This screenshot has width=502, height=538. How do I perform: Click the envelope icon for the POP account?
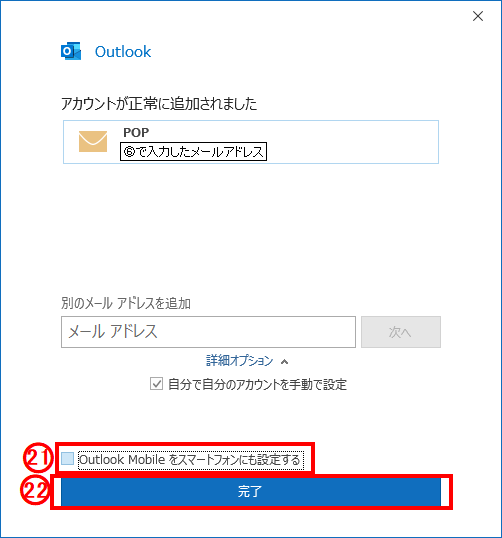click(93, 141)
